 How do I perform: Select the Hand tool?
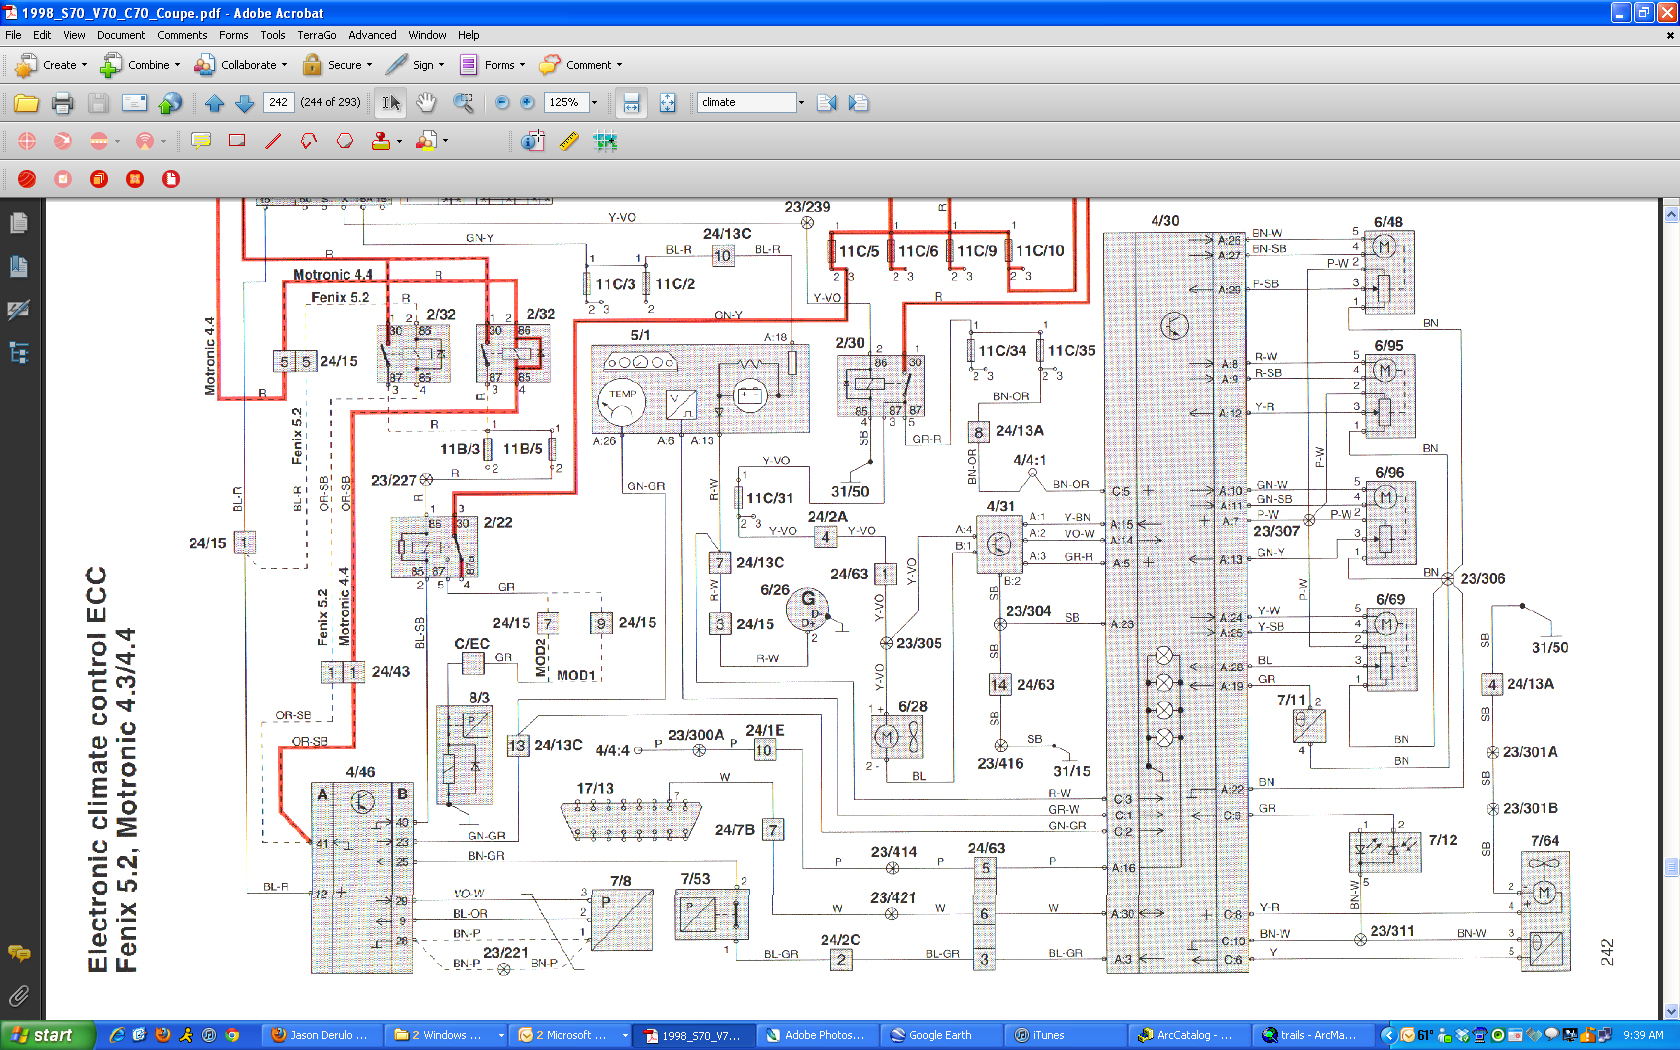coord(426,102)
